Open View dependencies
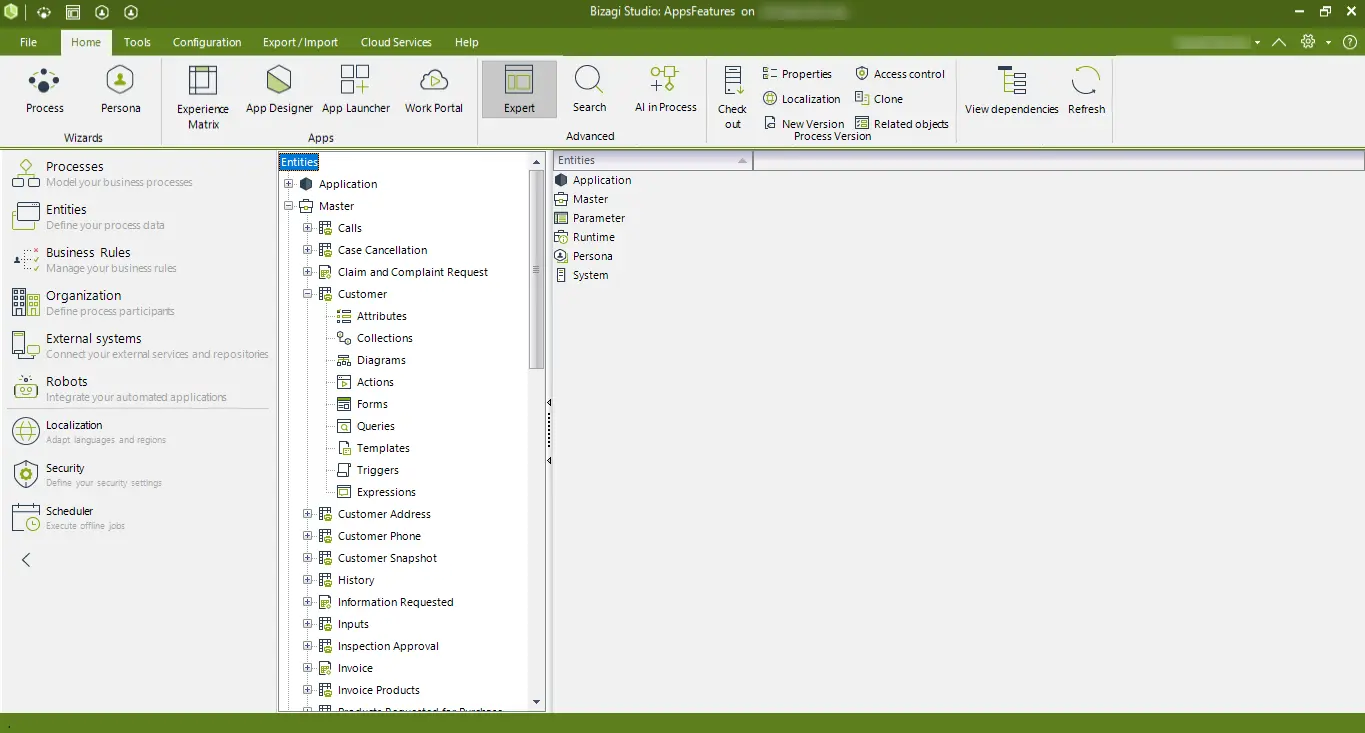1365x733 pixels. click(1011, 90)
